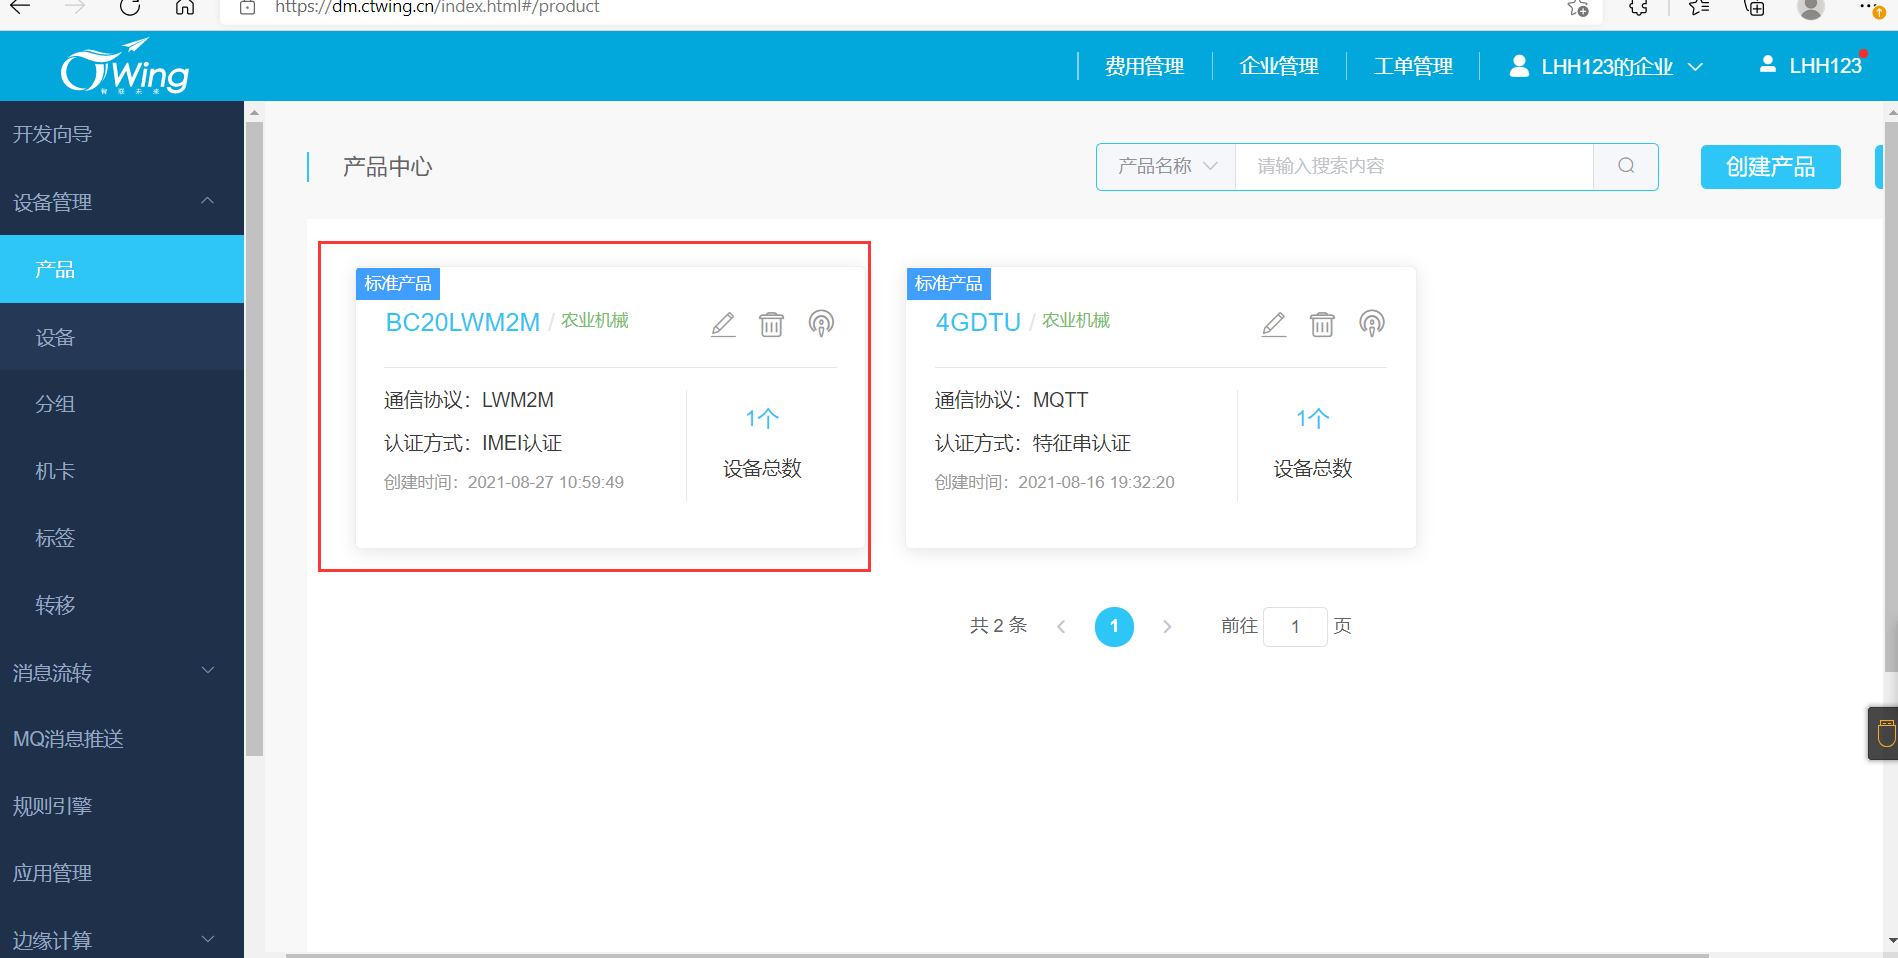The image size is (1898, 958).
Task: Select 分组 in the sidebar
Action: coord(122,404)
